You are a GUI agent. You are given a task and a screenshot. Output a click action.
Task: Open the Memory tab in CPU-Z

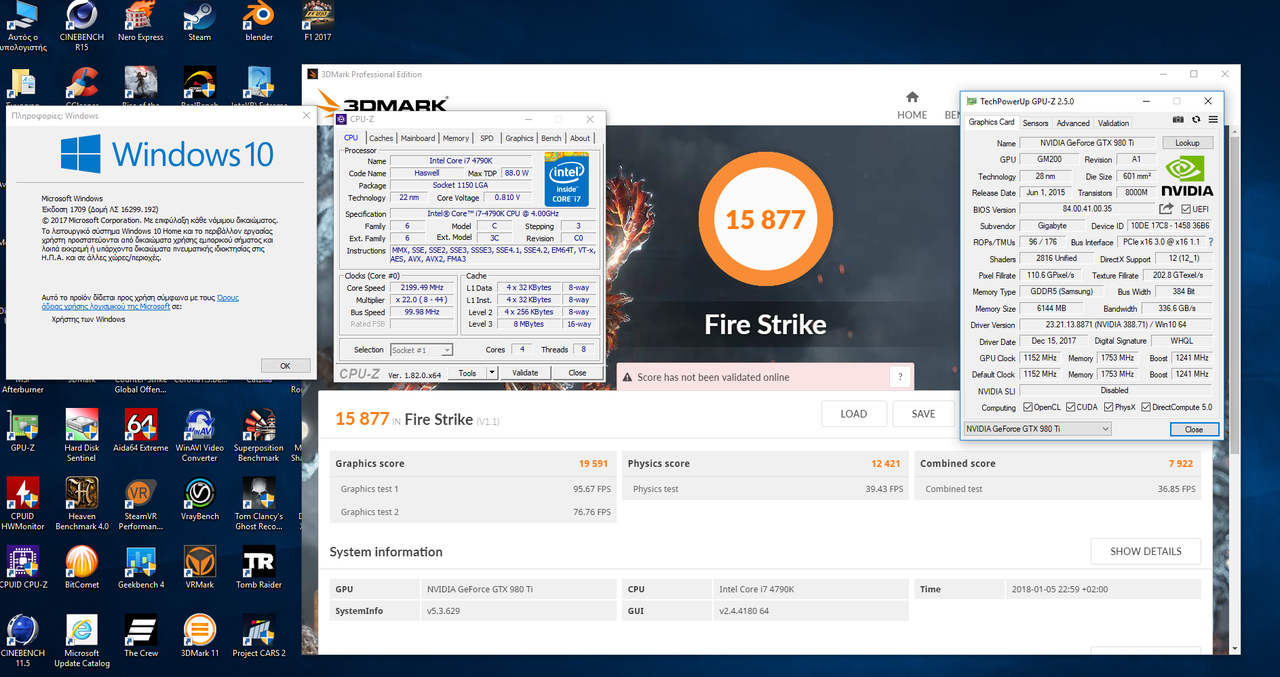(x=456, y=138)
